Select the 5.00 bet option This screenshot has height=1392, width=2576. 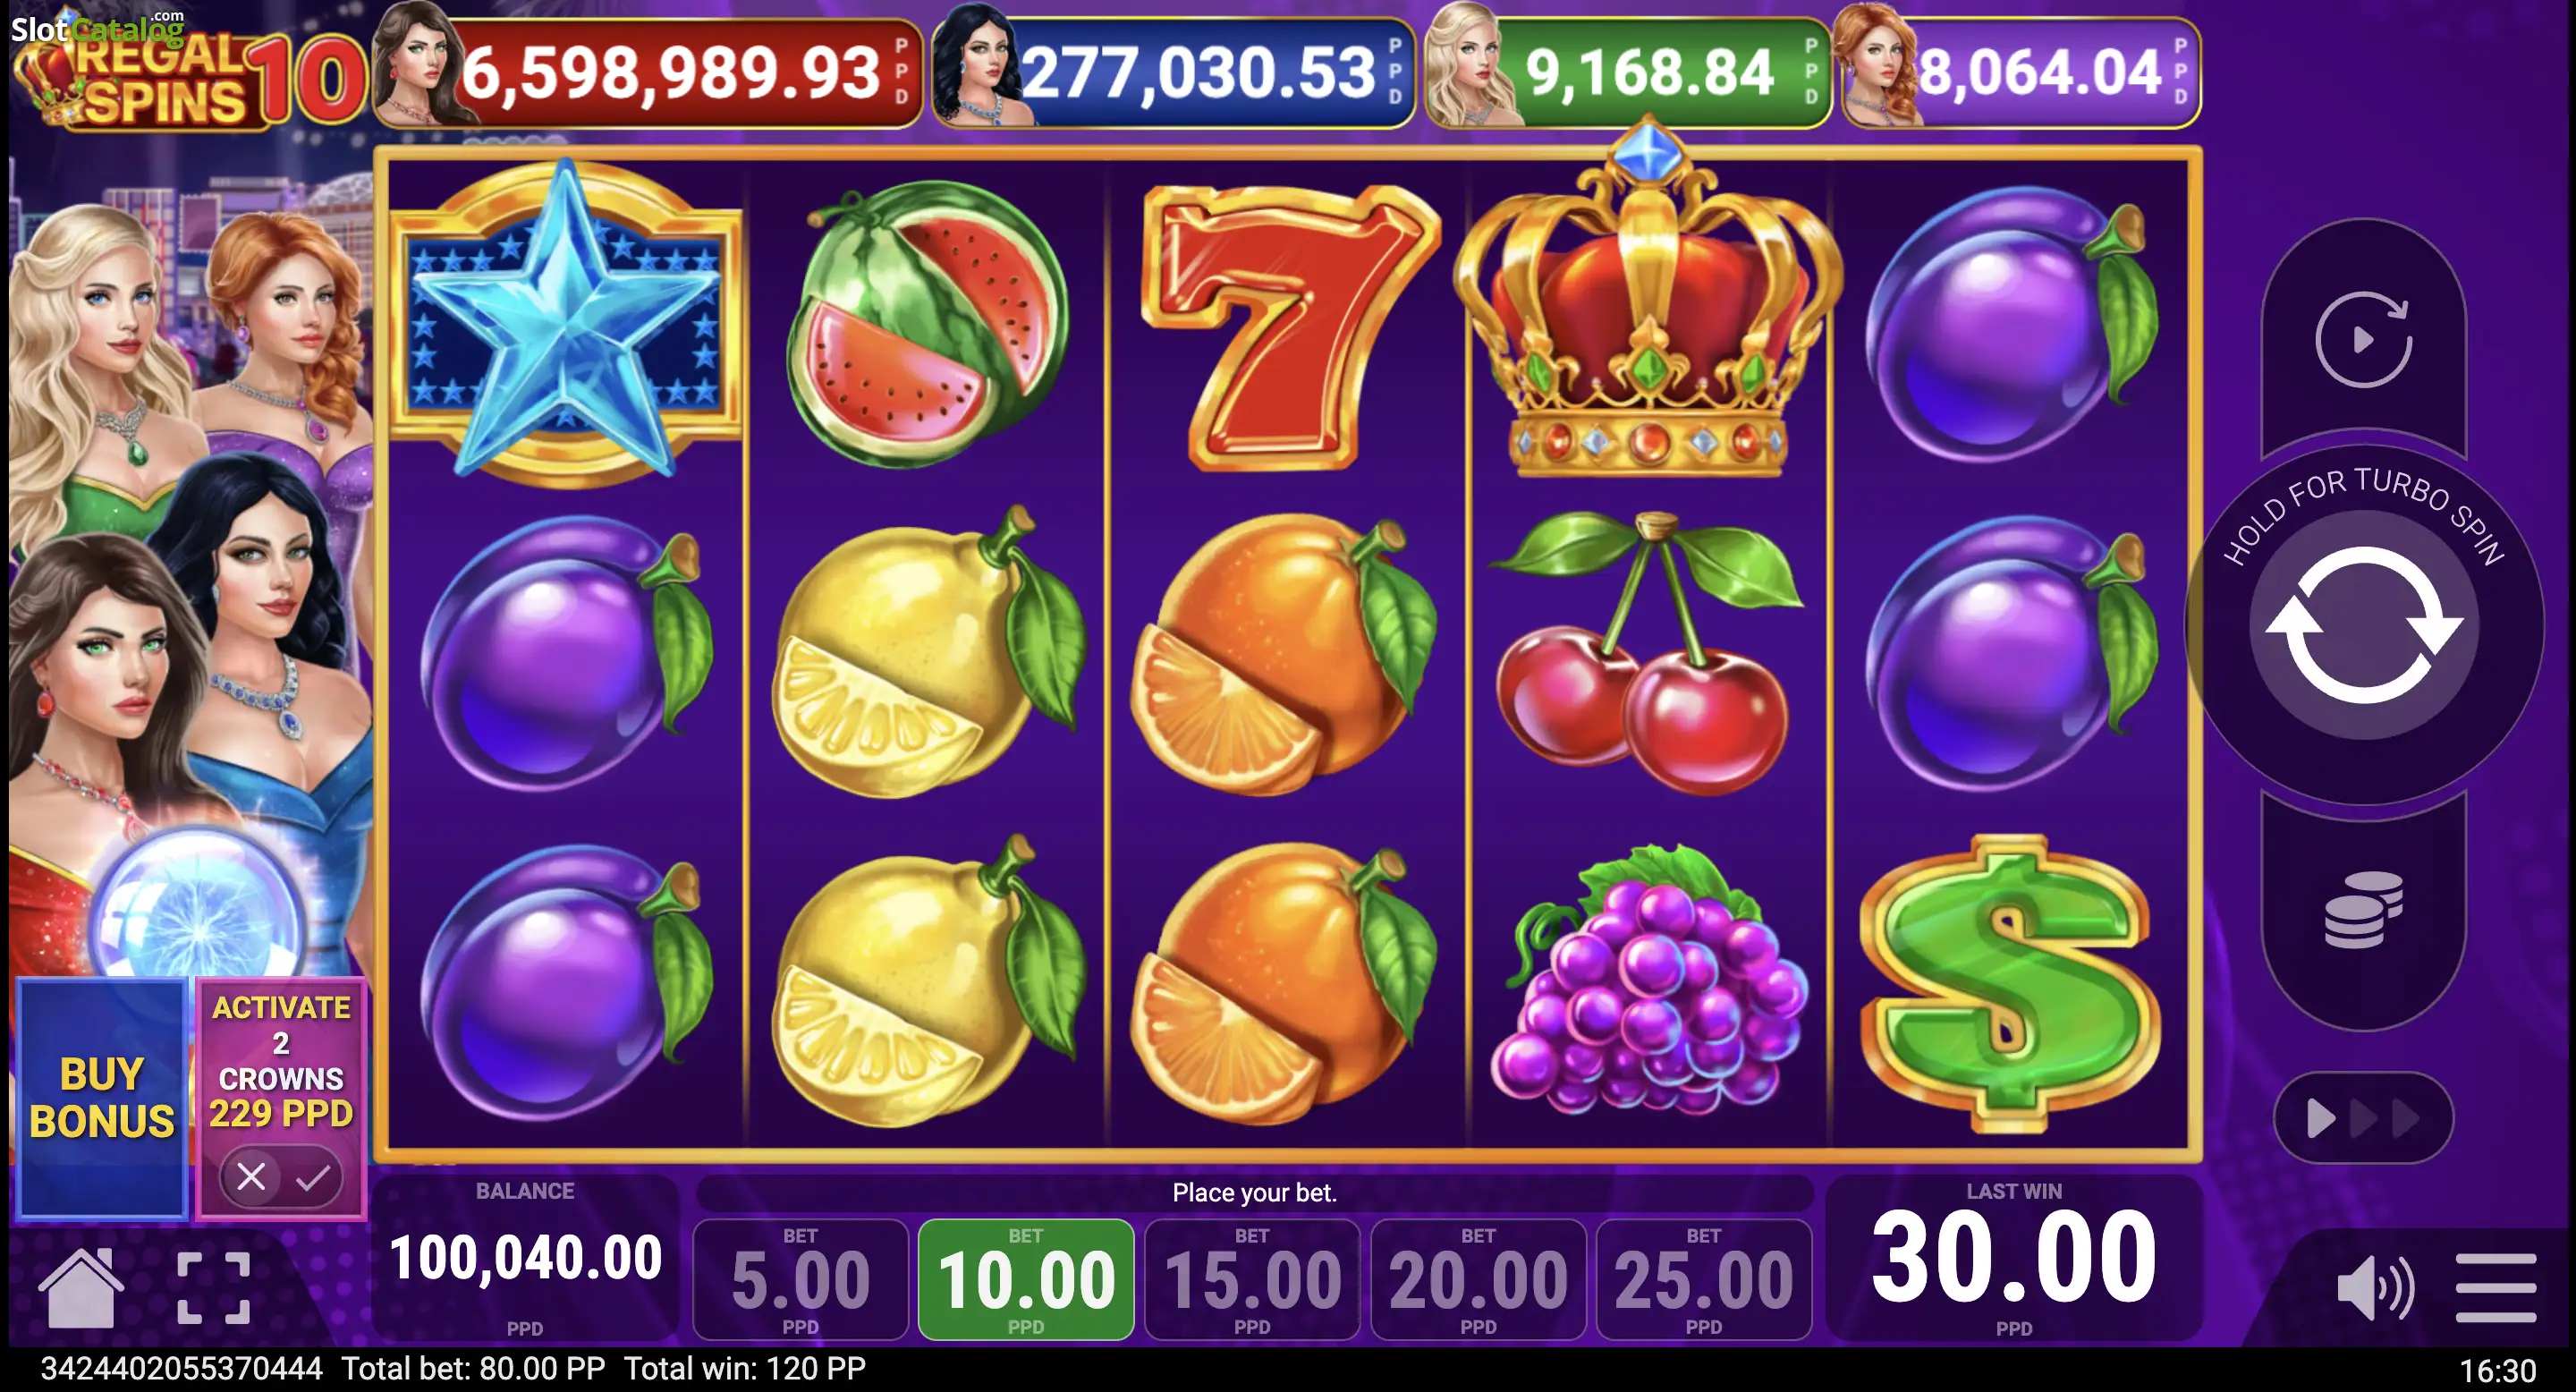click(x=800, y=1280)
